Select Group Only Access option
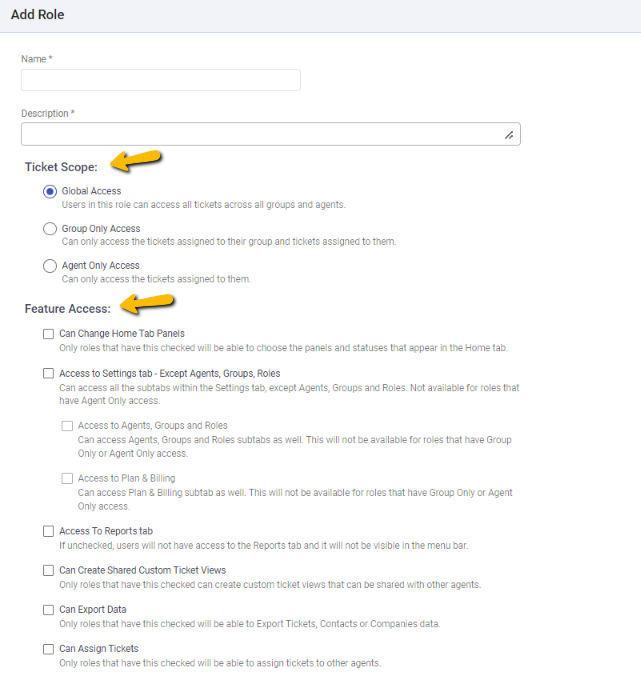 (50, 229)
